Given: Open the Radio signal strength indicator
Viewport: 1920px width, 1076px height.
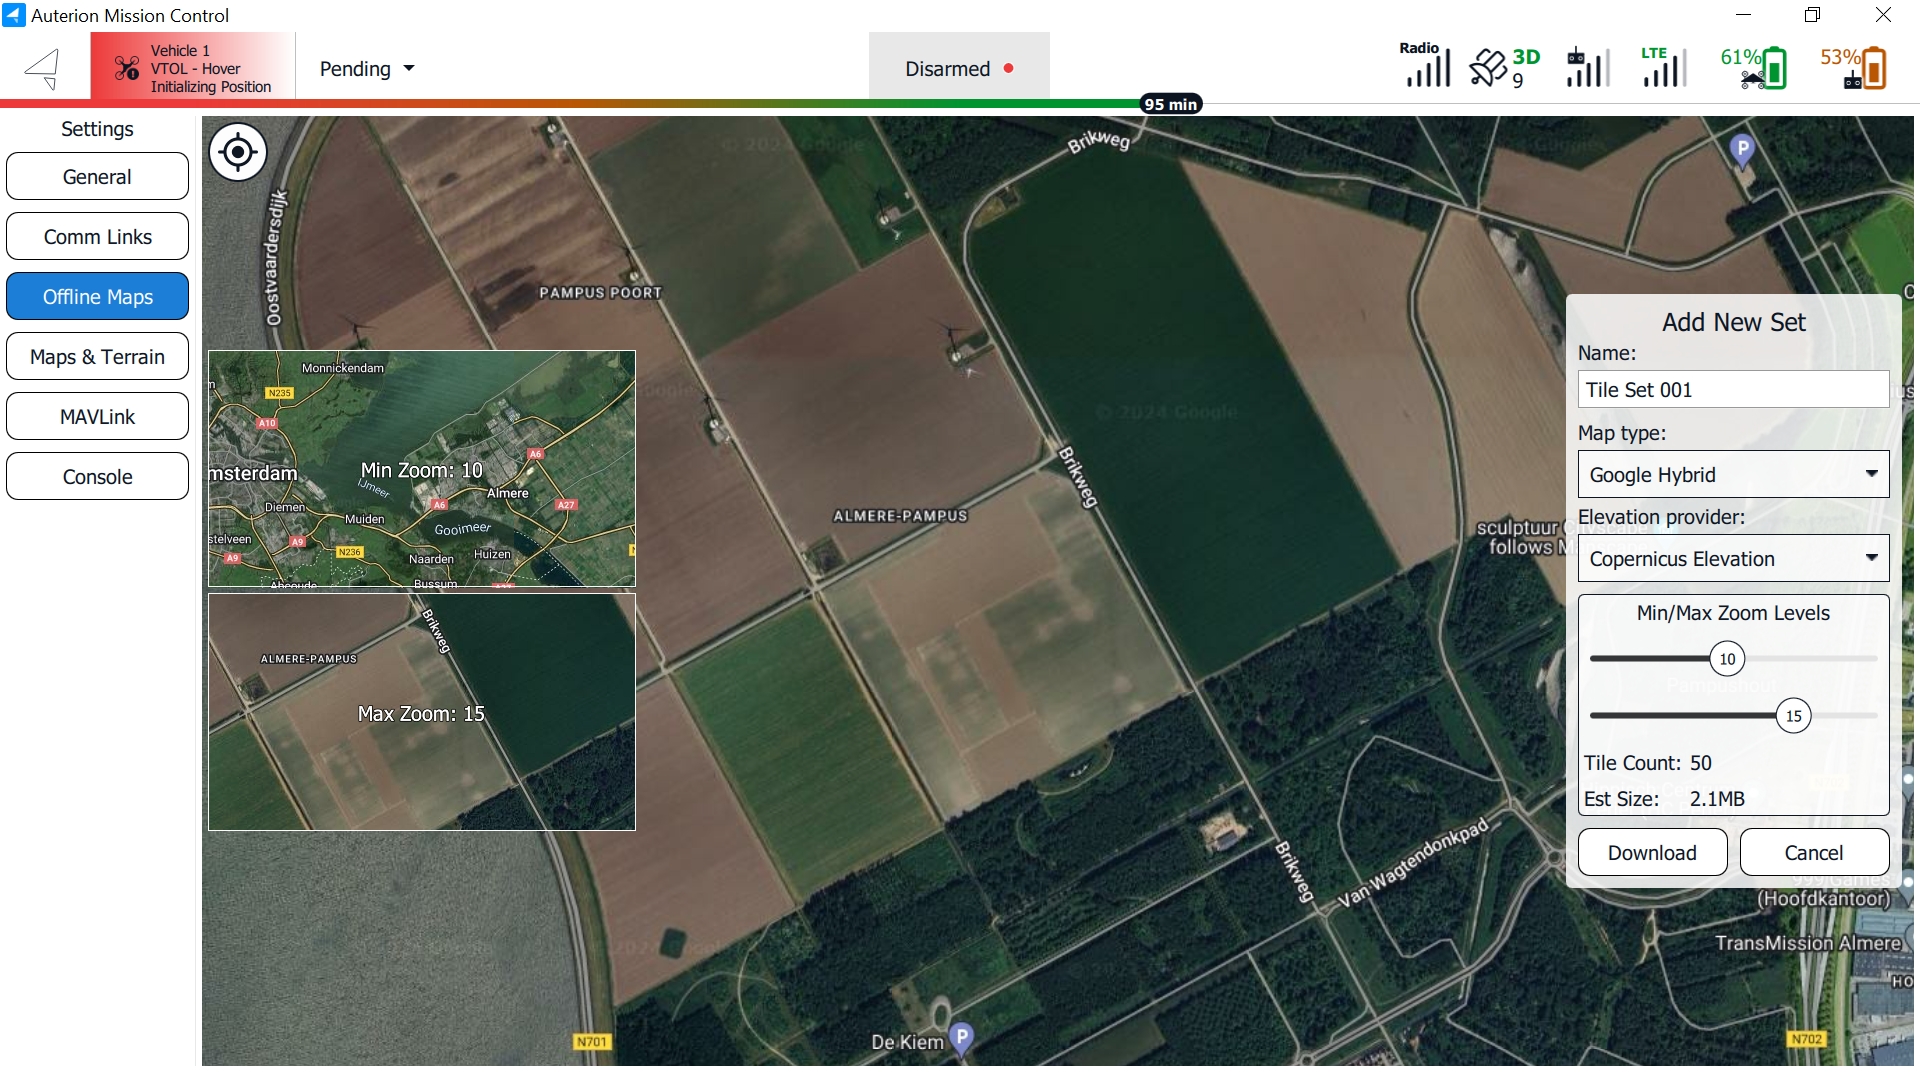Looking at the screenshot, I should (1425, 66).
